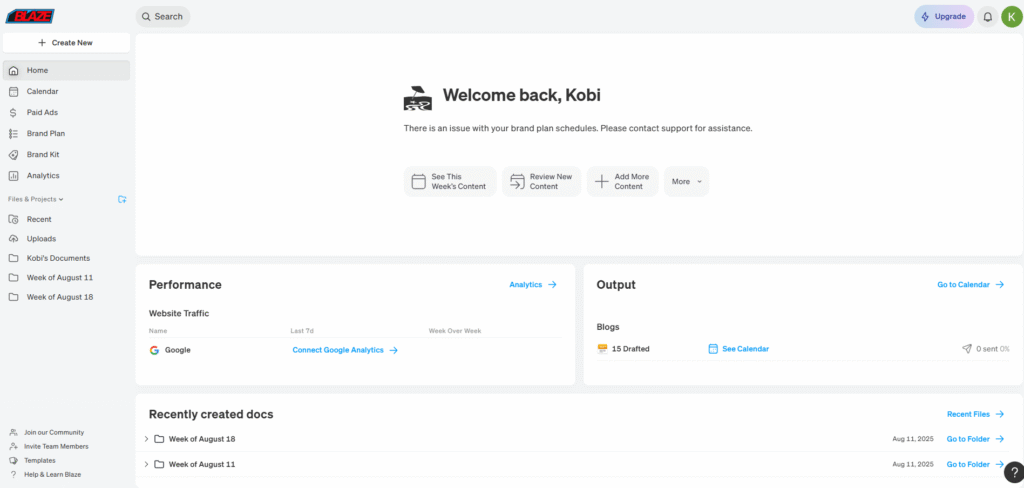Click the Brand Kit tag icon
Viewport: 1024px width, 488px height.
(13, 155)
